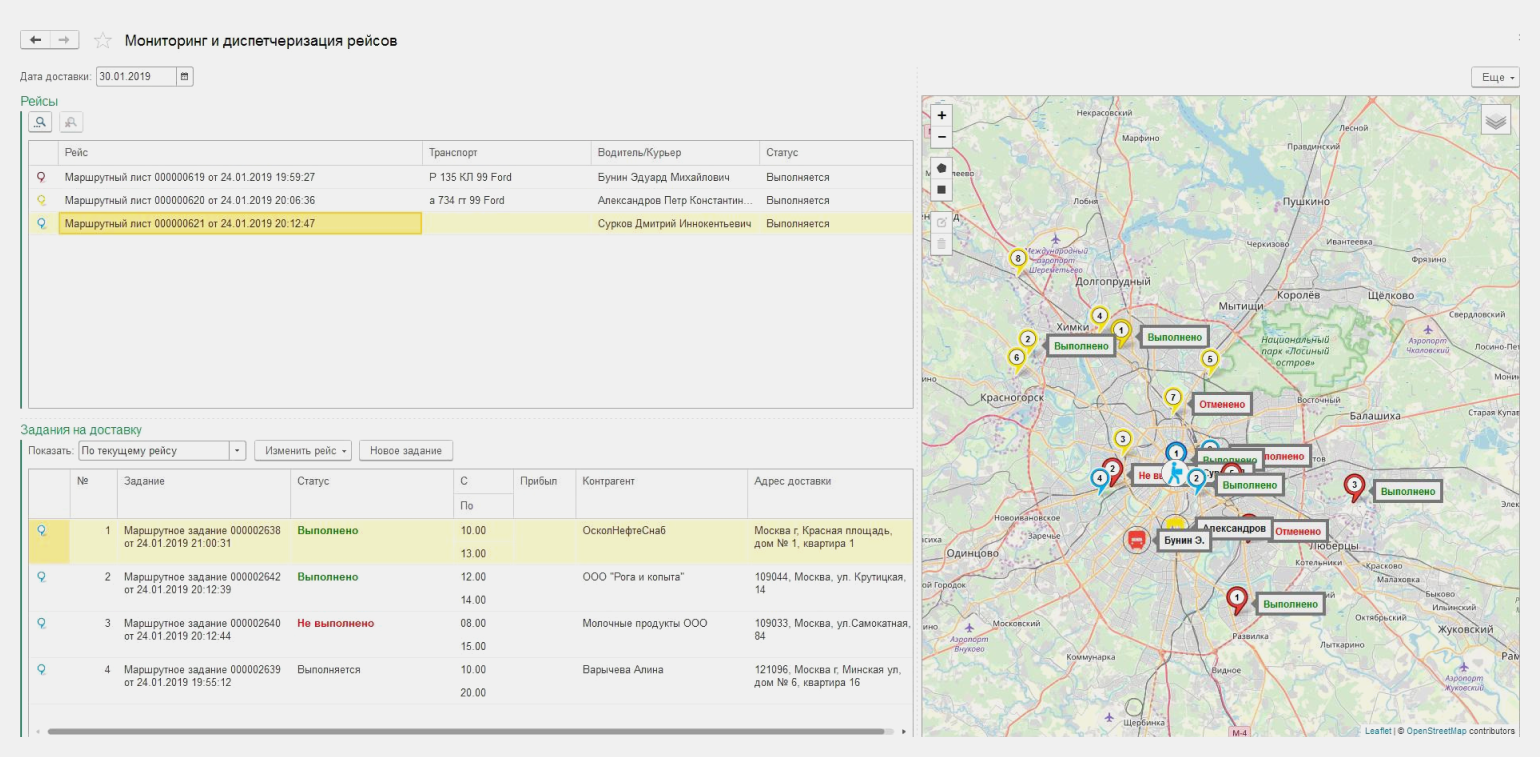Click the red bus marker near Бунин Э.

pyautogui.click(x=1136, y=540)
